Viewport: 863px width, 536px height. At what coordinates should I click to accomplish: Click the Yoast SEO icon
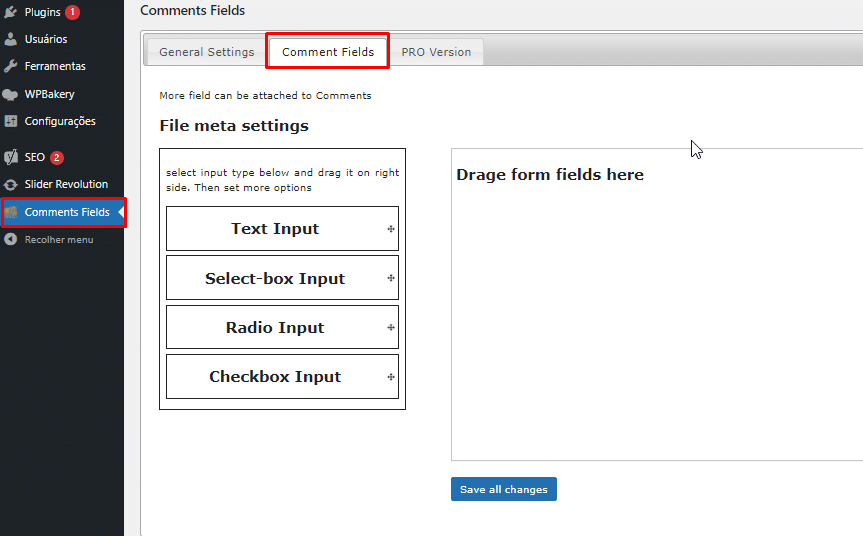tap(10, 157)
